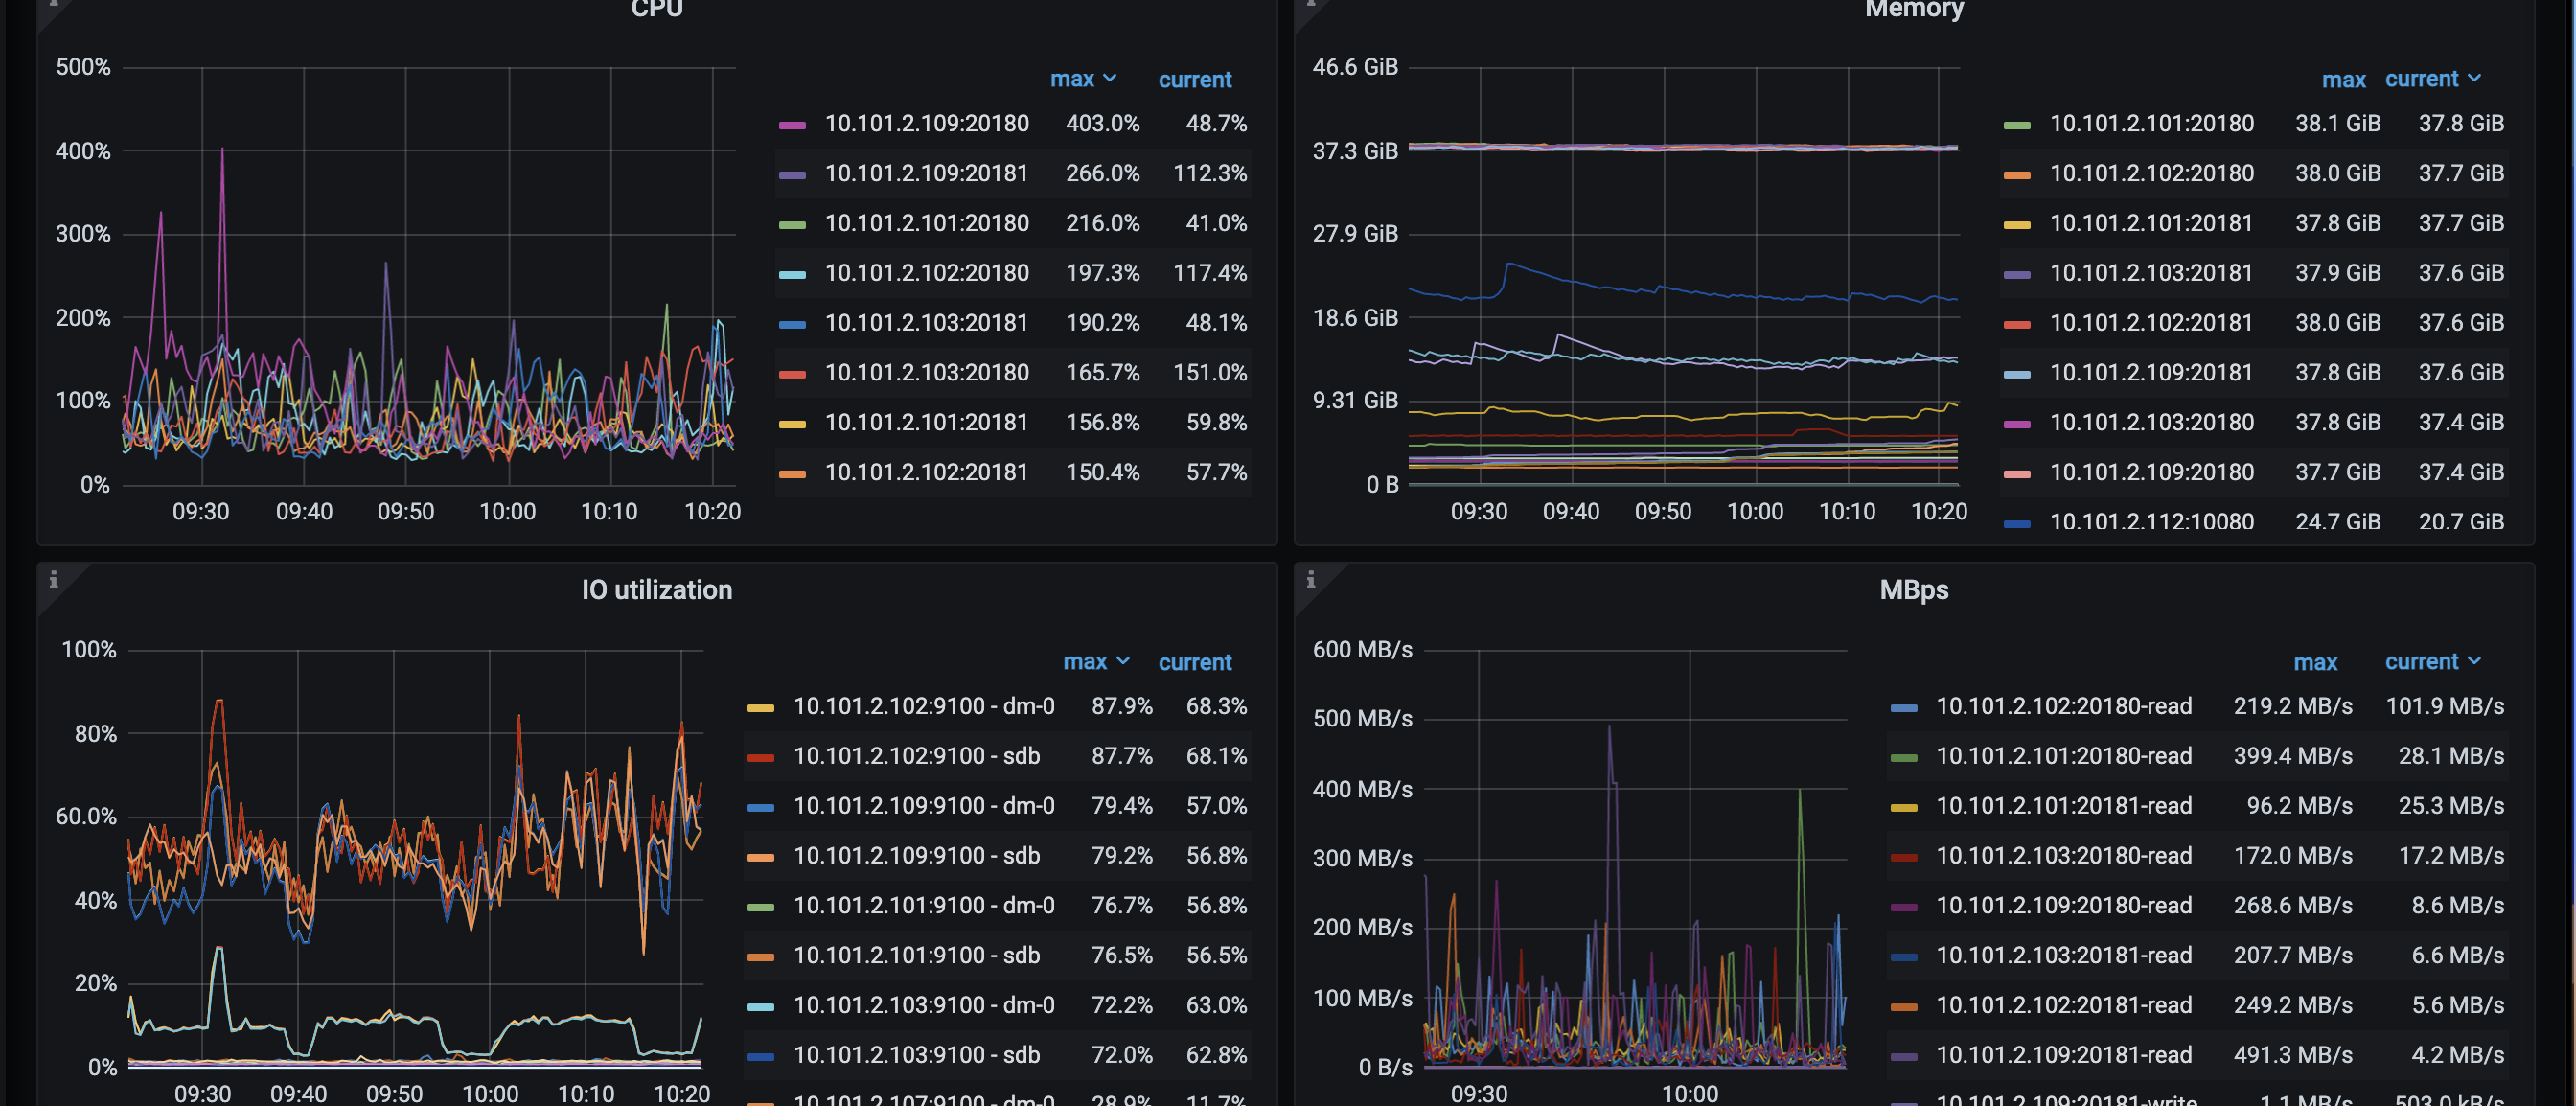The width and height of the screenshot is (2576, 1106).
Task: Open the IO utilization panel title menu
Action: 656,590
